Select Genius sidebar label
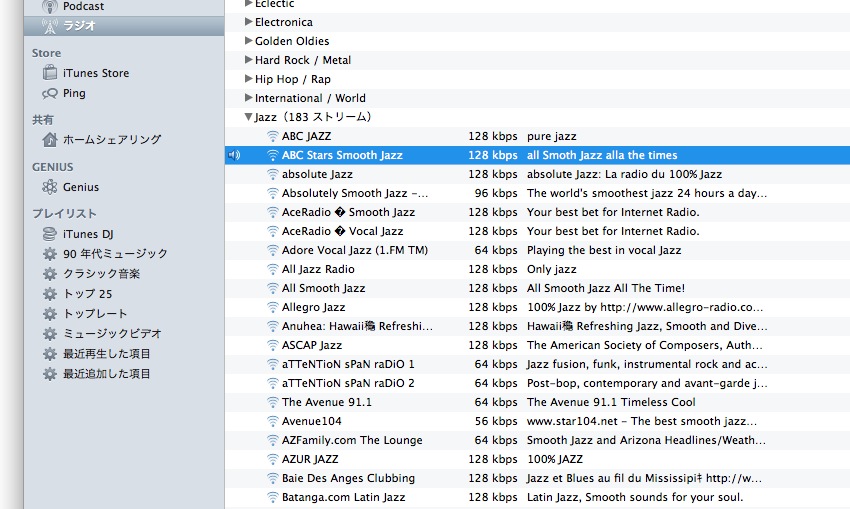Screen dimensions: 850x509 (x=81, y=187)
